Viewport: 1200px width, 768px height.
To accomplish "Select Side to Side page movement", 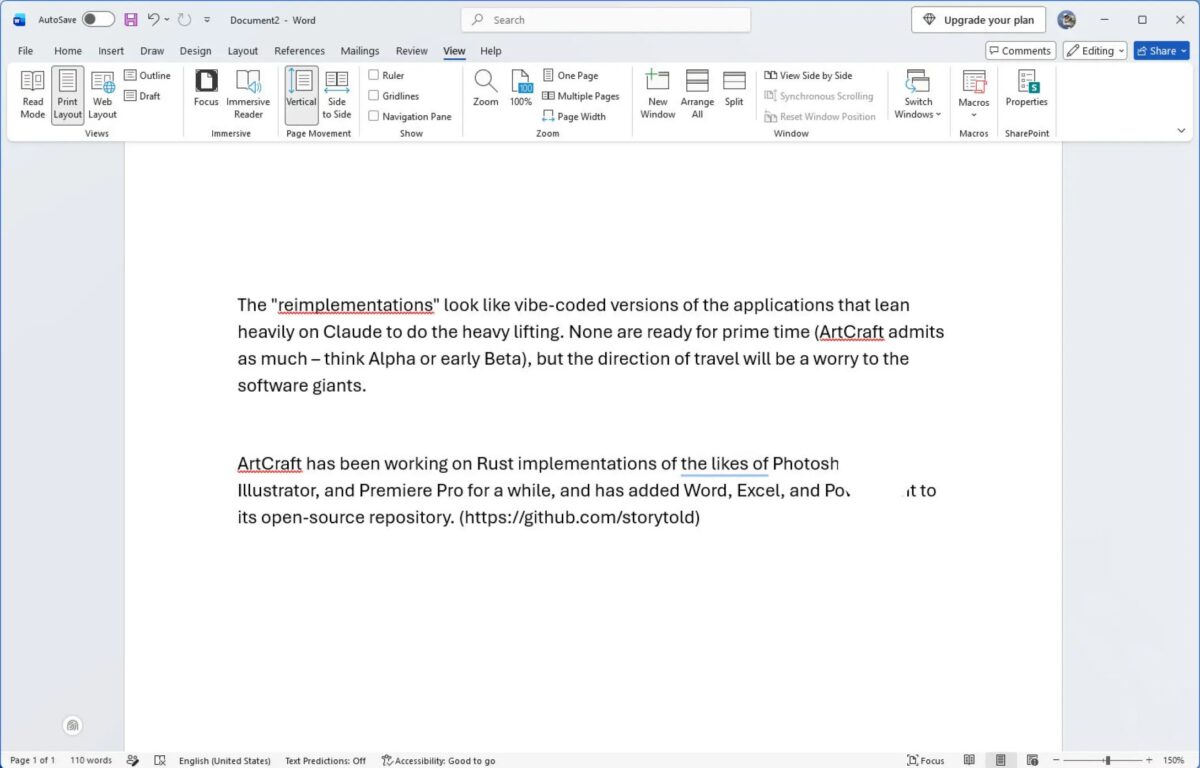I will tap(336, 95).
